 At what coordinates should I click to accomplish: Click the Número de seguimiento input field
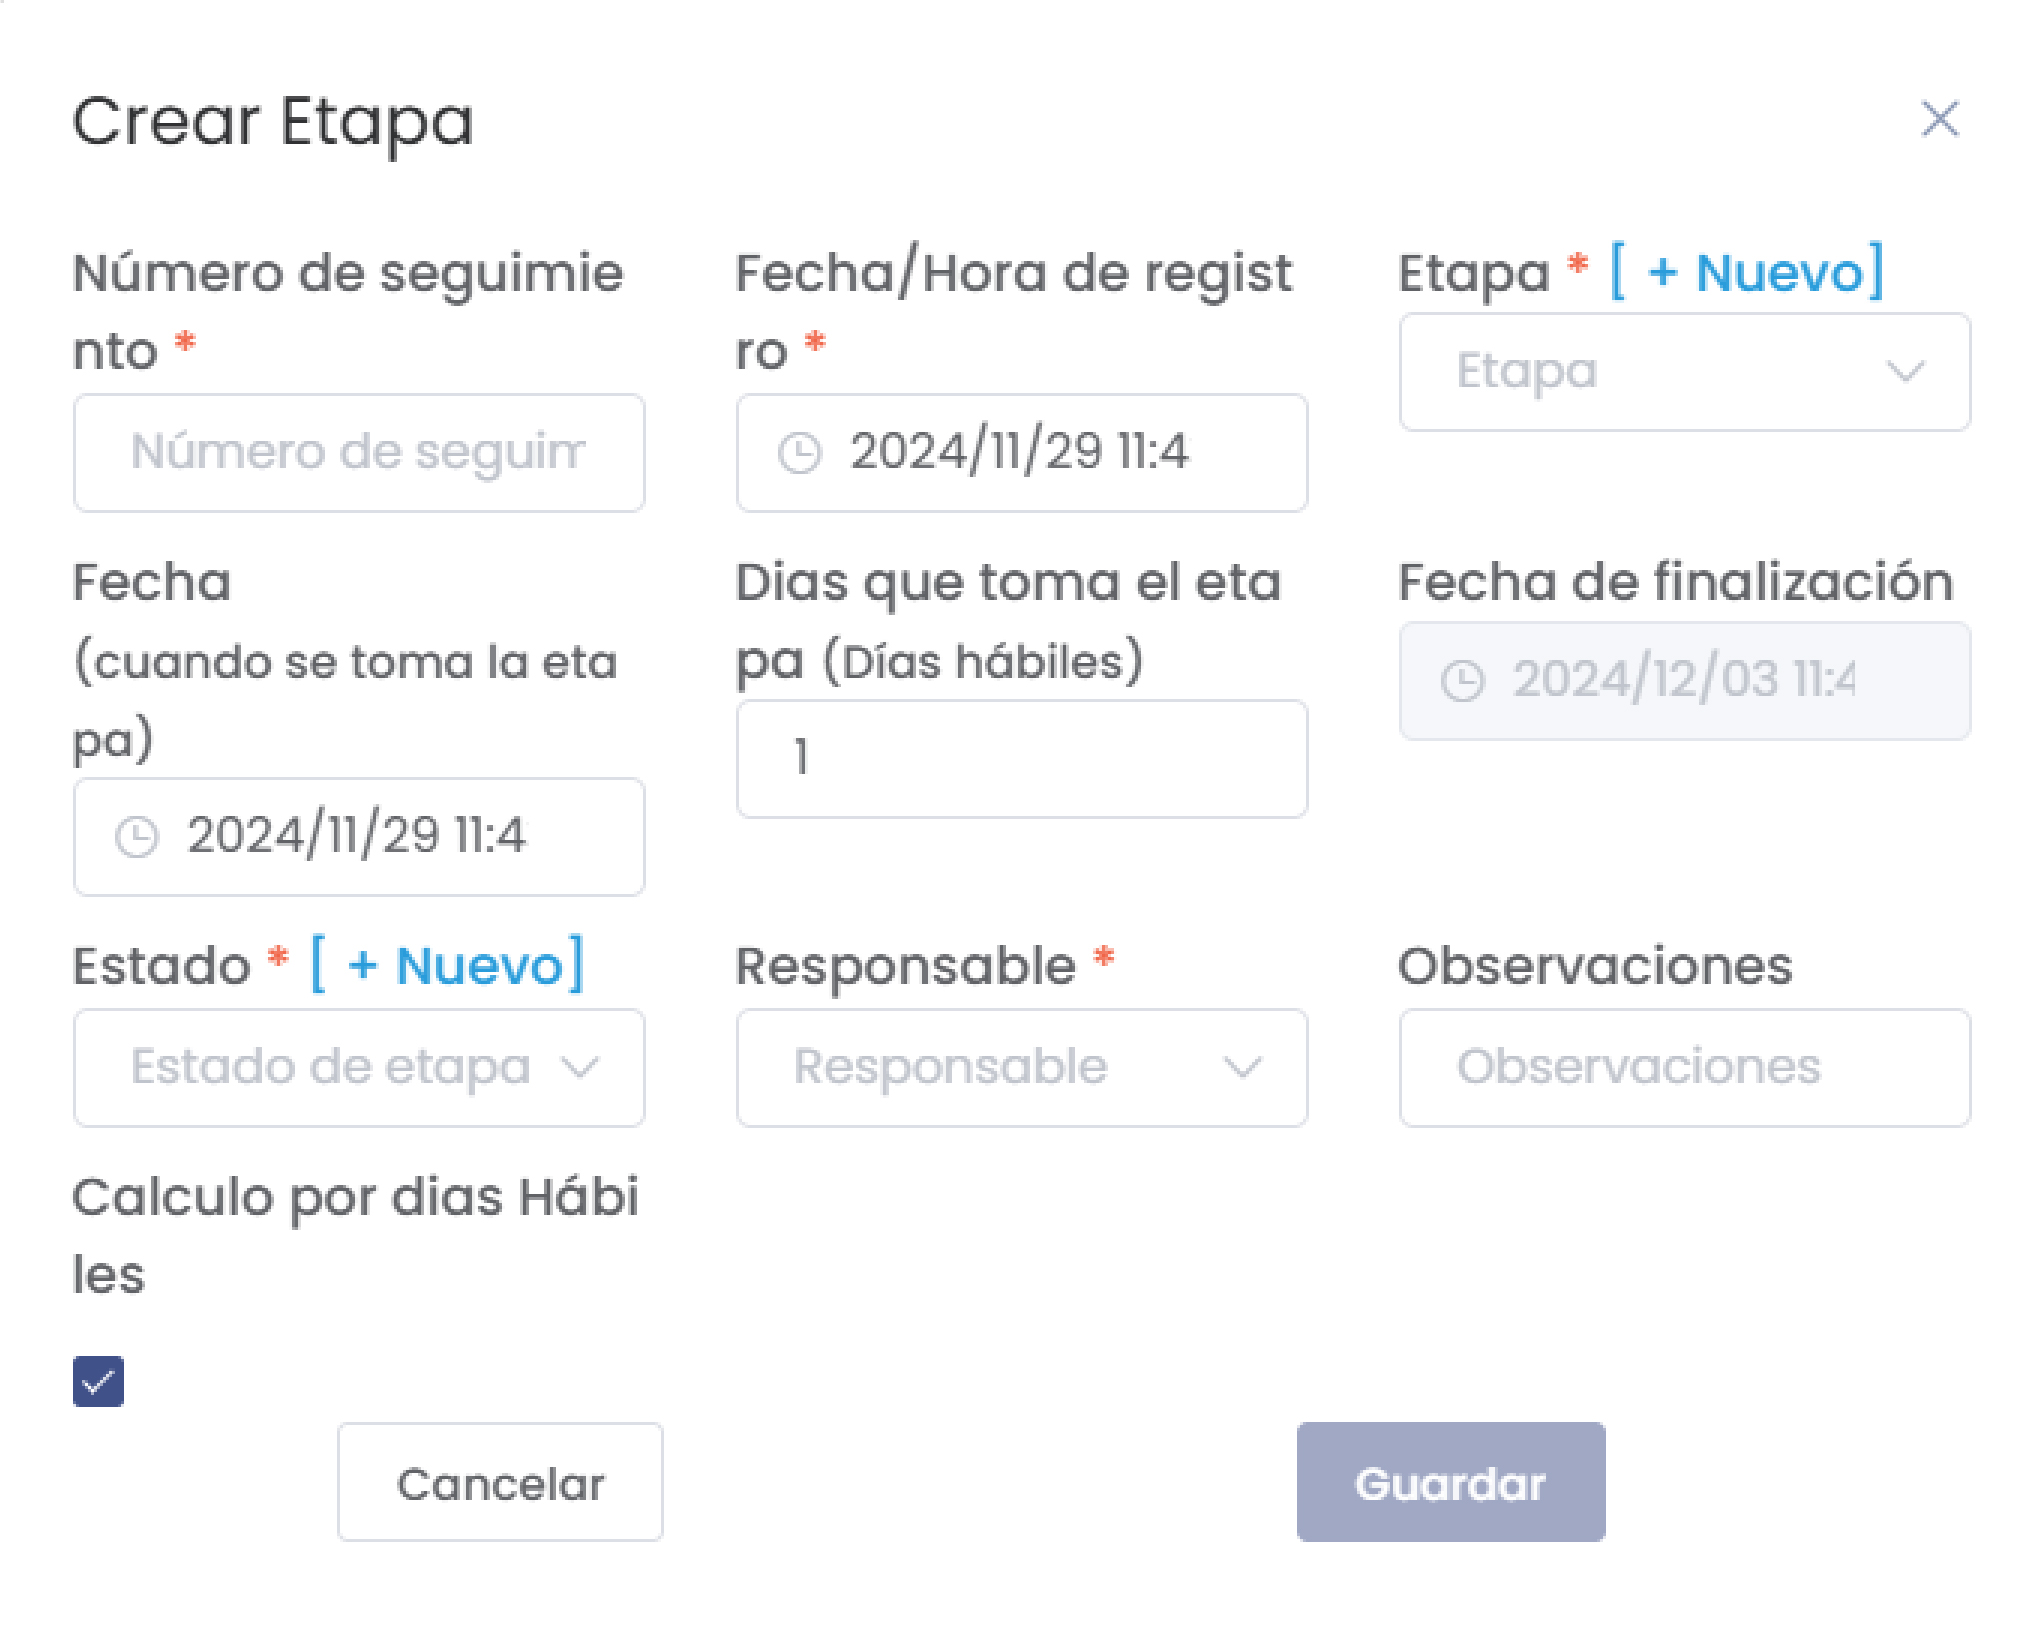tap(358, 453)
